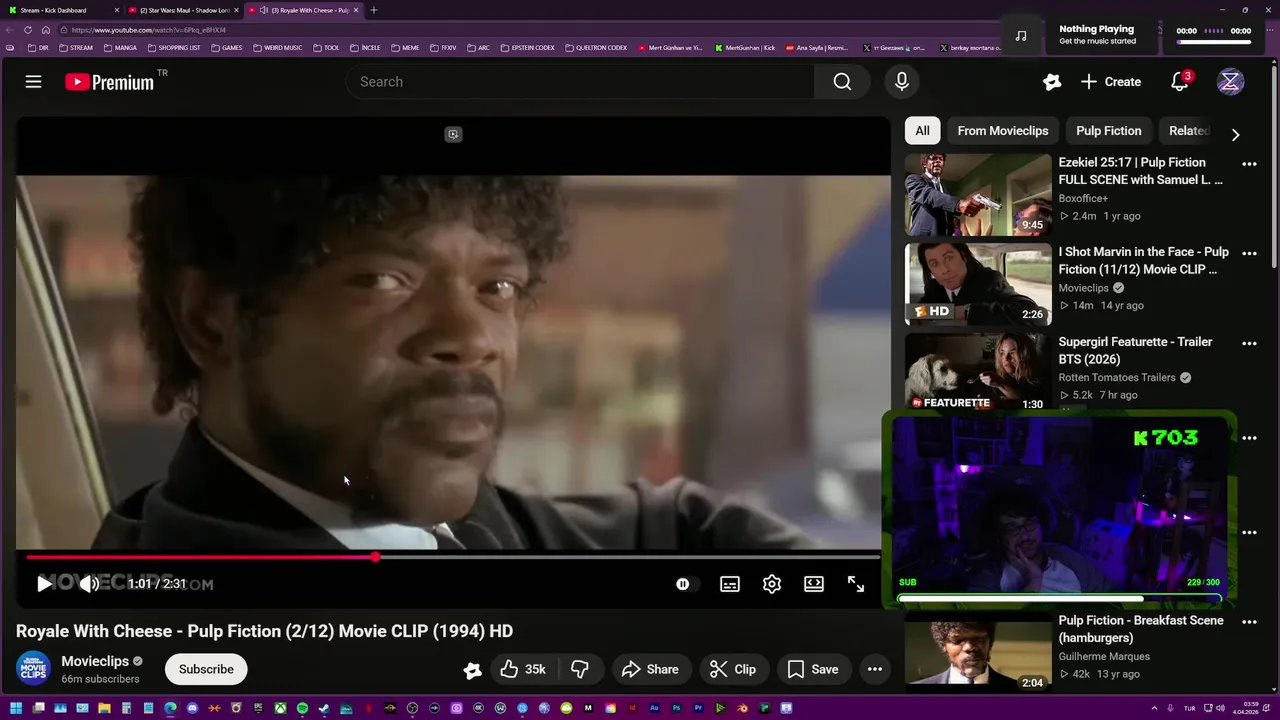The height and width of the screenshot is (720, 1280).
Task: Save video to playlist
Action: [x=813, y=669]
